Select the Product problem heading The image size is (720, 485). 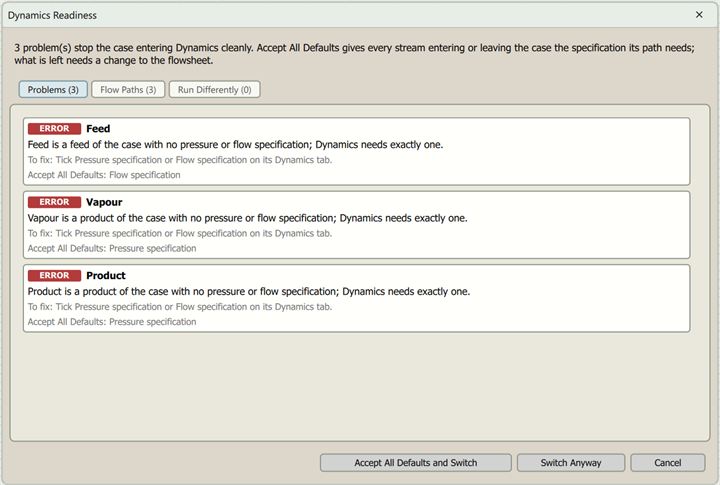[106, 276]
